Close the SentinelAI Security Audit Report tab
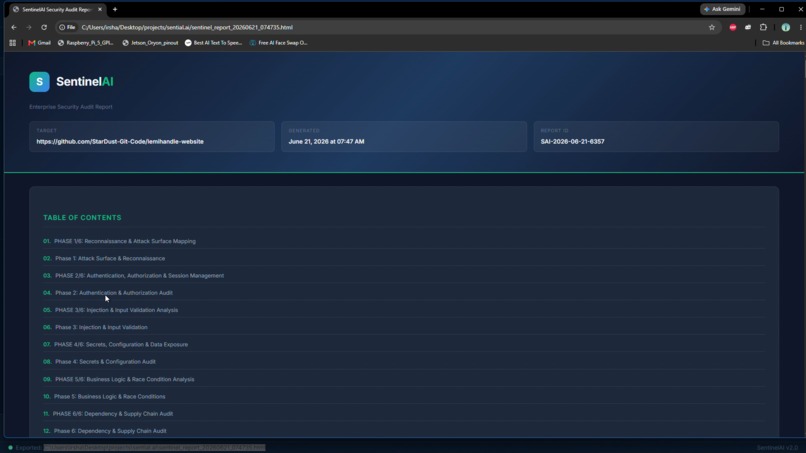The image size is (806, 453). click(100, 9)
